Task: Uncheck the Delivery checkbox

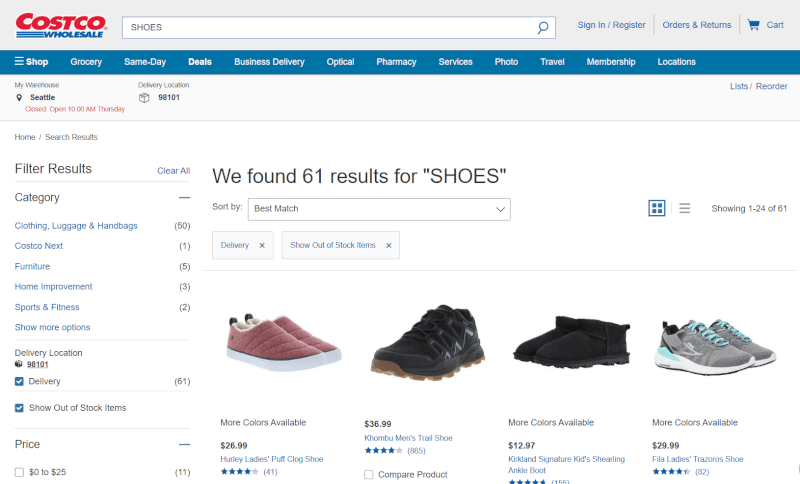Action: [x=19, y=381]
